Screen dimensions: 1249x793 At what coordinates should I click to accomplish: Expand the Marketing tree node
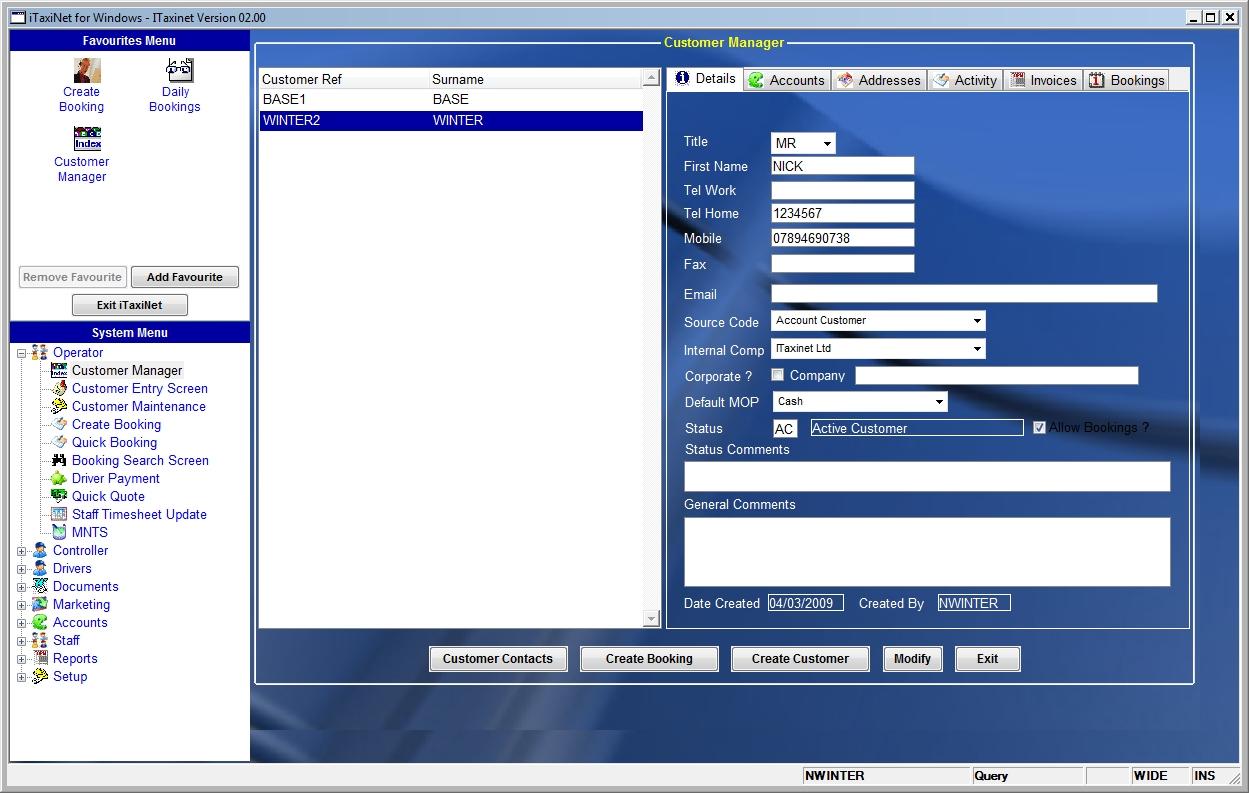22,605
